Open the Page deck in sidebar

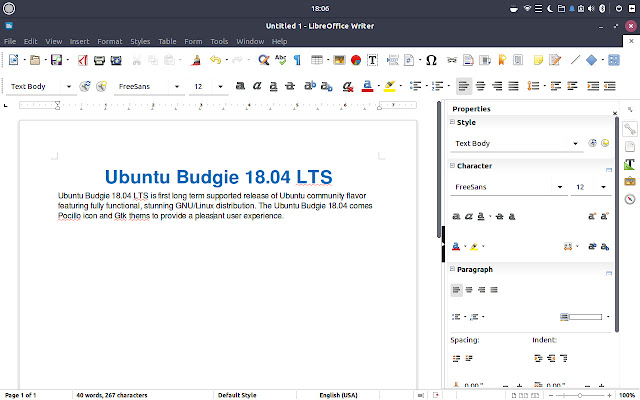click(x=630, y=146)
